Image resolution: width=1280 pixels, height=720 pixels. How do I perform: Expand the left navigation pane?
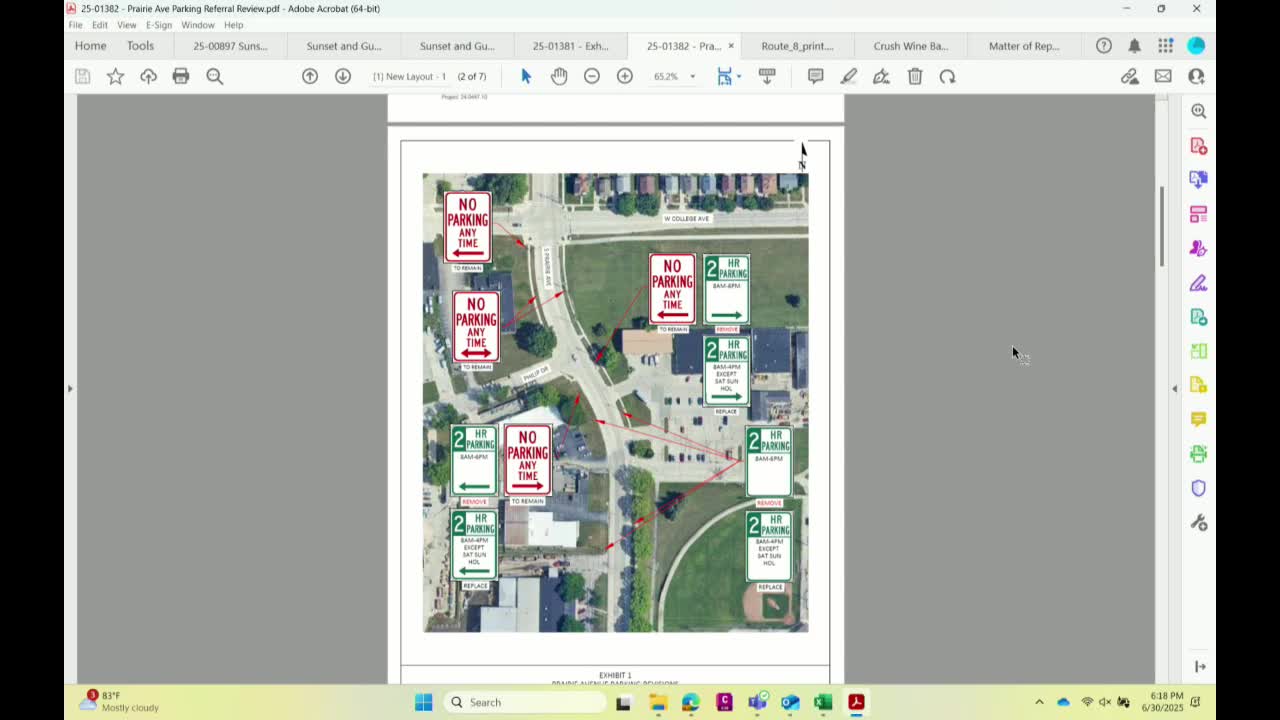(x=70, y=388)
